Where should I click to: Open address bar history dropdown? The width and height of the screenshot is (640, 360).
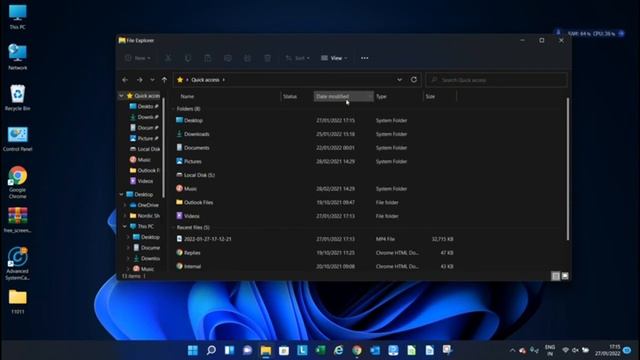coord(399,80)
